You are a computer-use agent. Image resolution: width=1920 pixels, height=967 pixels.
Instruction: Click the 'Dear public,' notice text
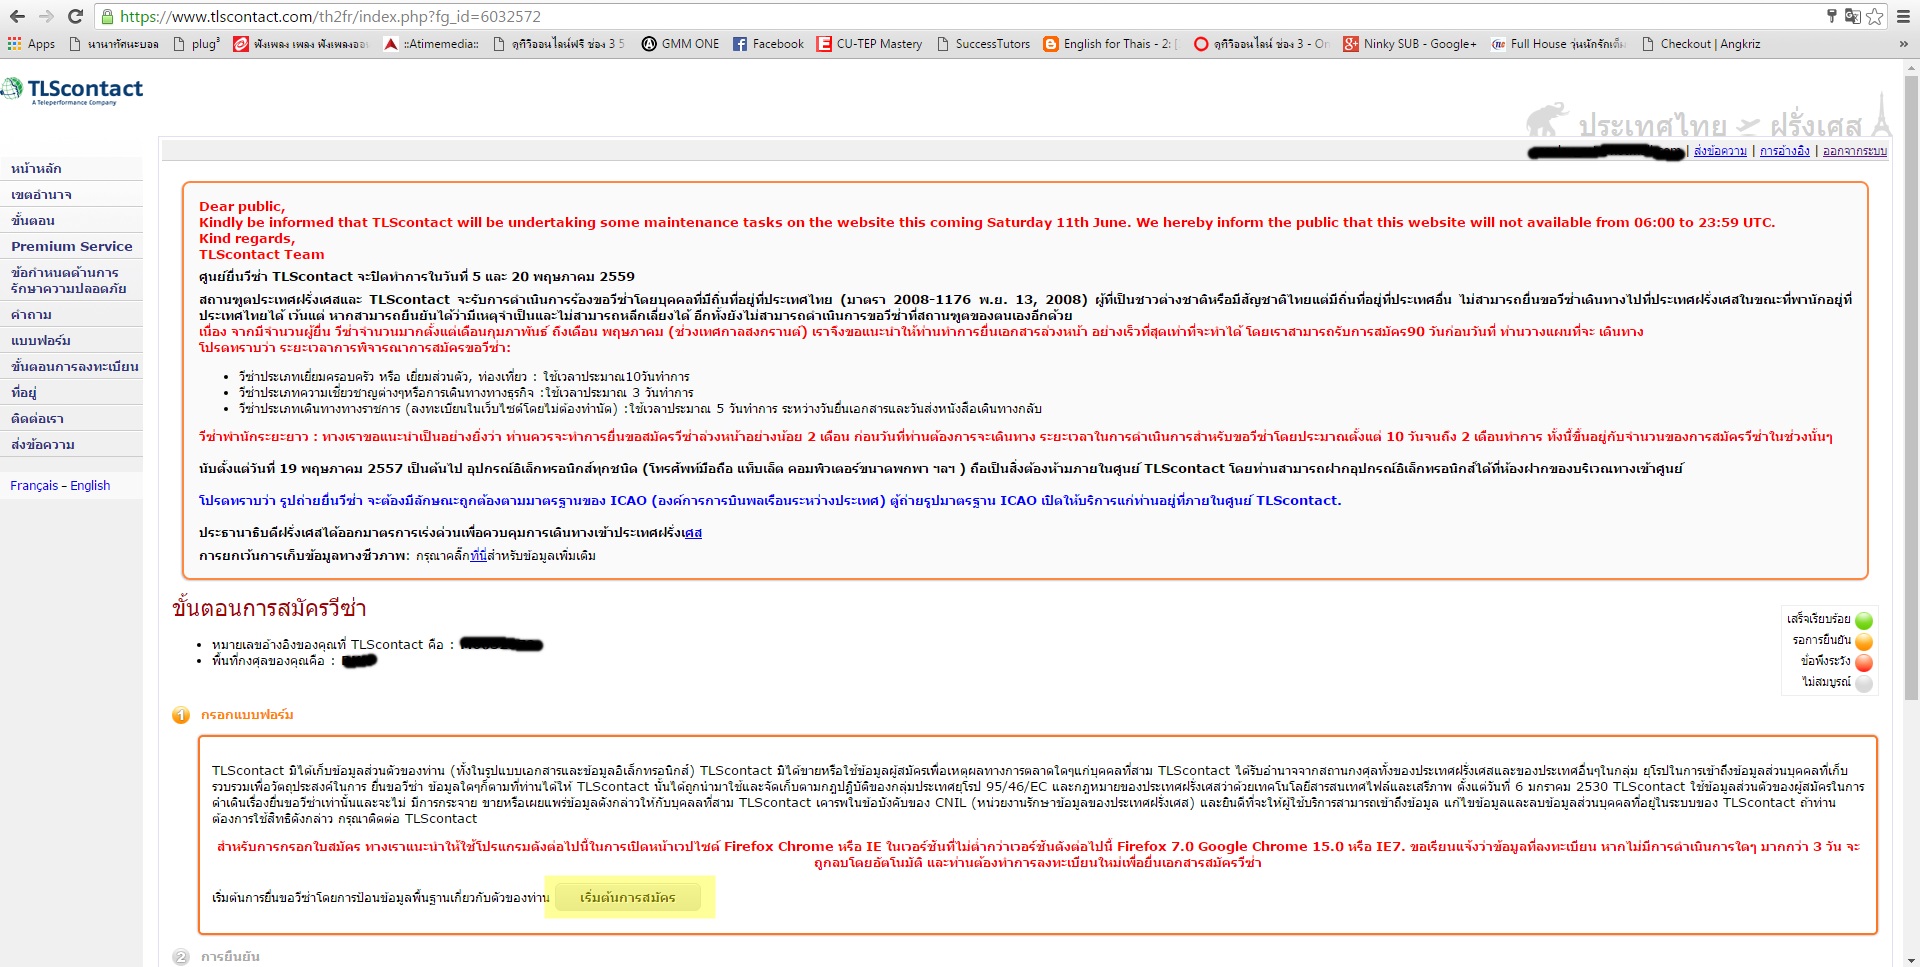(x=242, y=206)
